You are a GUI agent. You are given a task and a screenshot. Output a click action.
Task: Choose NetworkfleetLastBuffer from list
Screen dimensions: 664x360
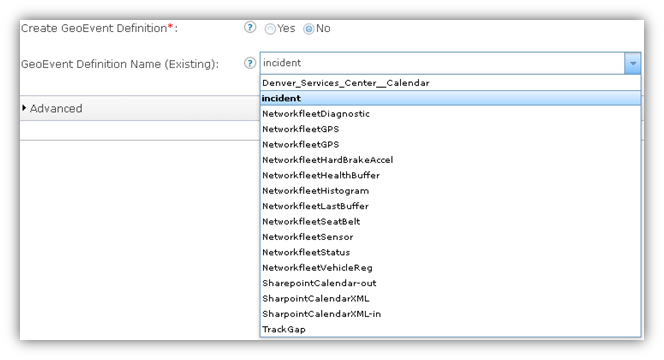tap(450, 206)
